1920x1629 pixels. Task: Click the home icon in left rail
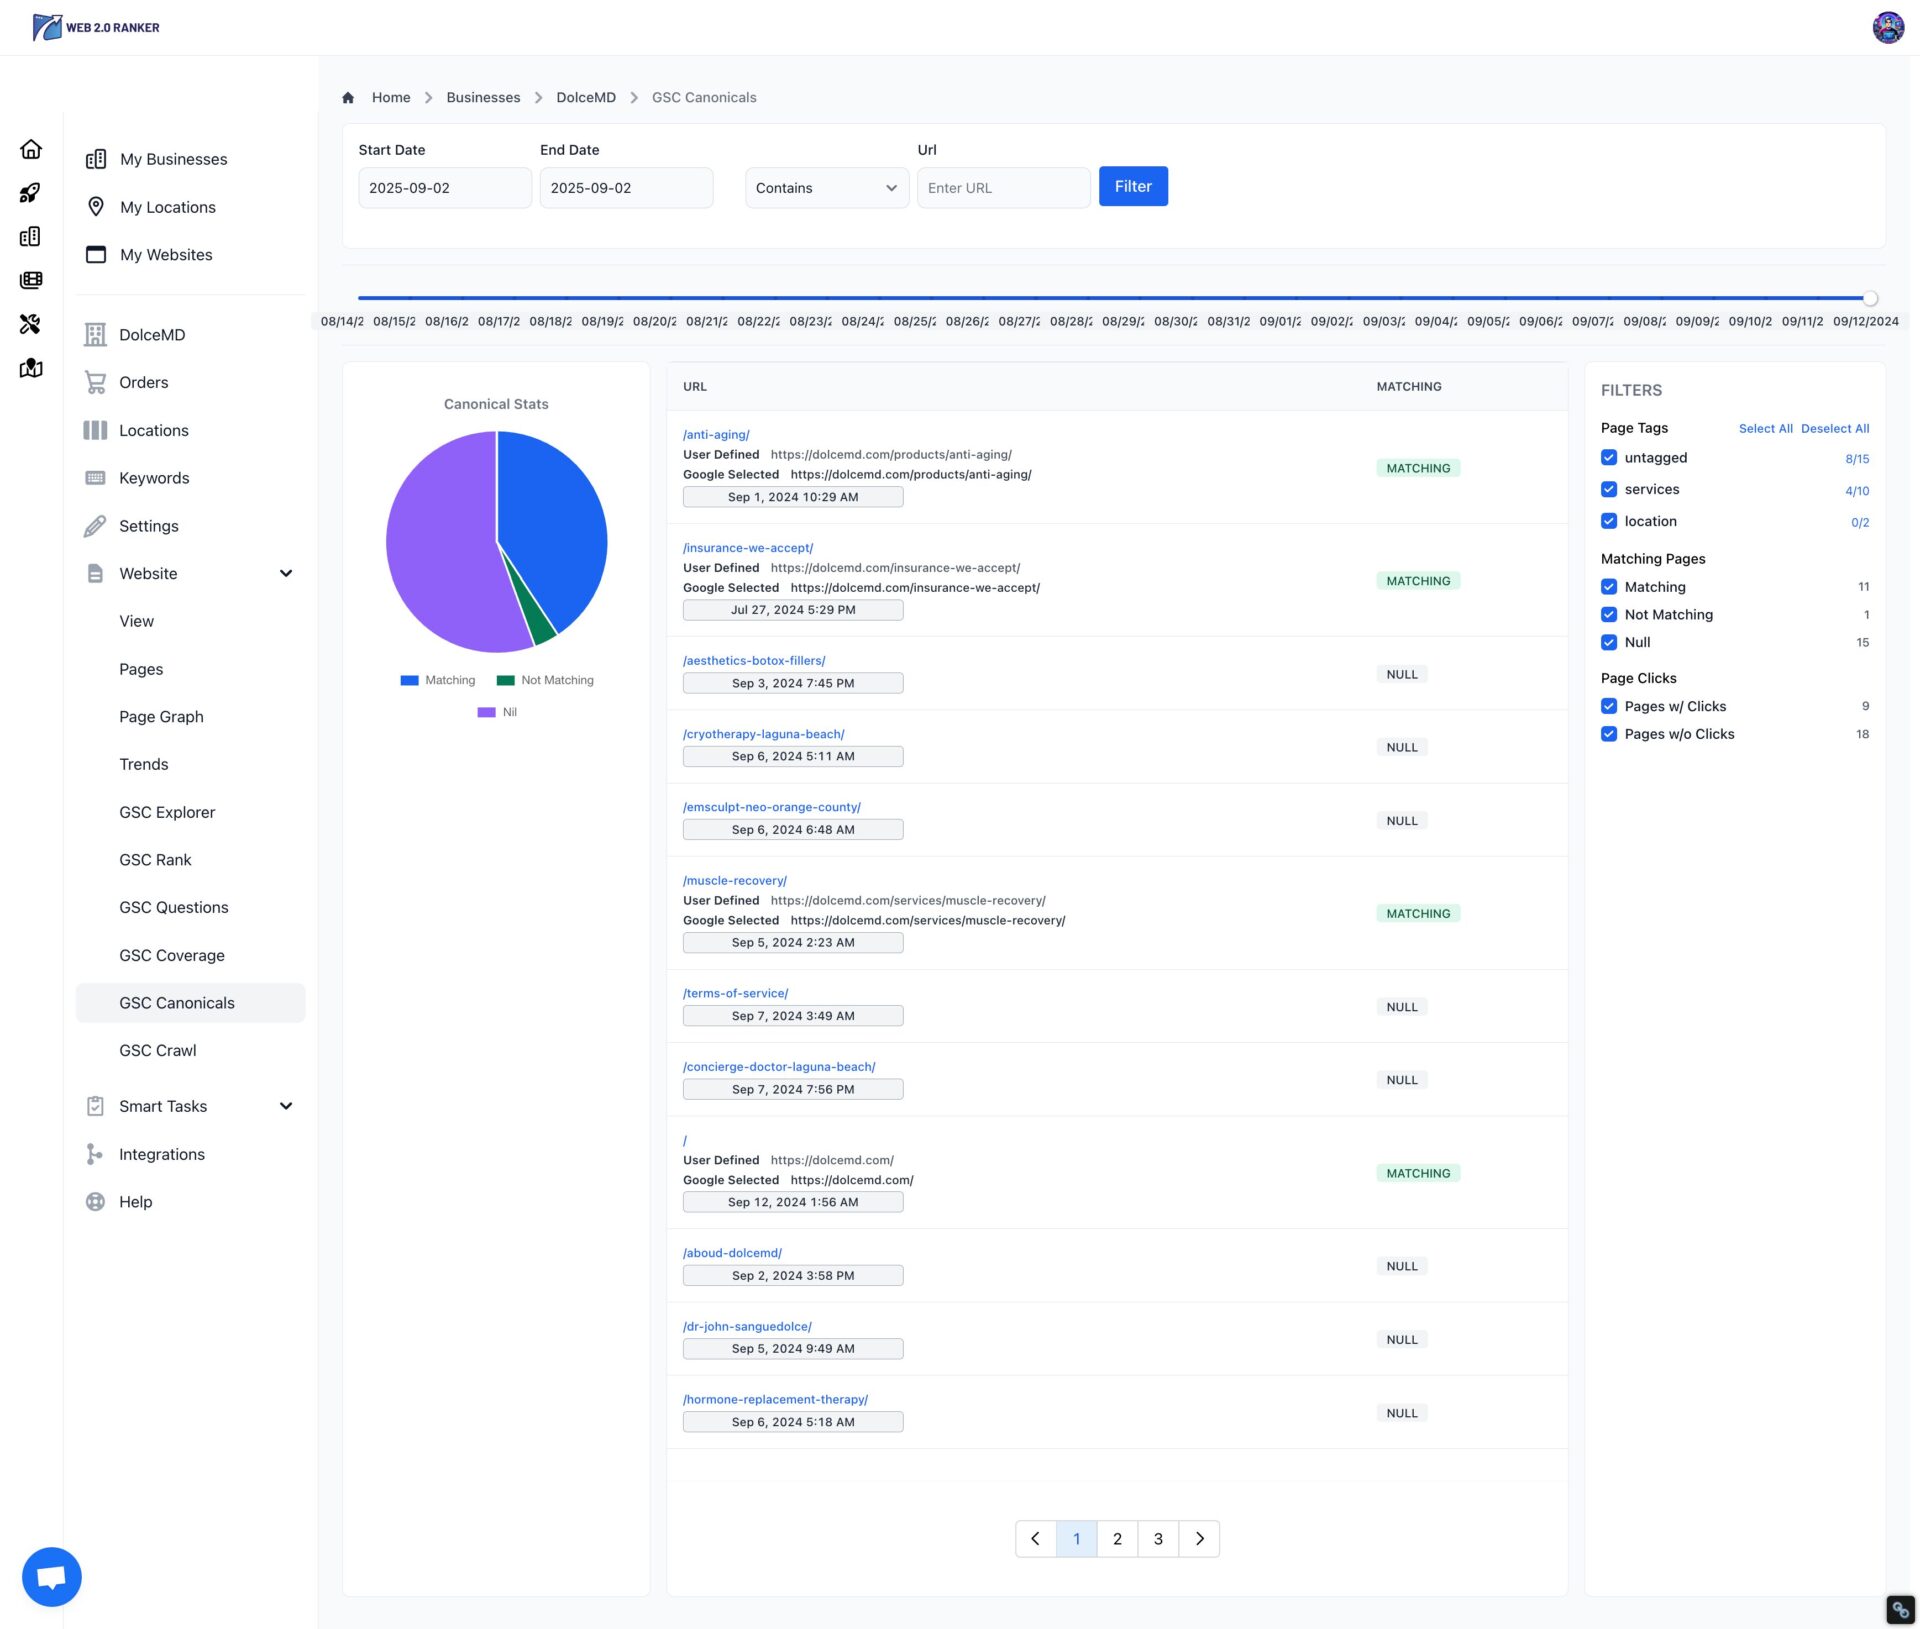coord(31,149)
